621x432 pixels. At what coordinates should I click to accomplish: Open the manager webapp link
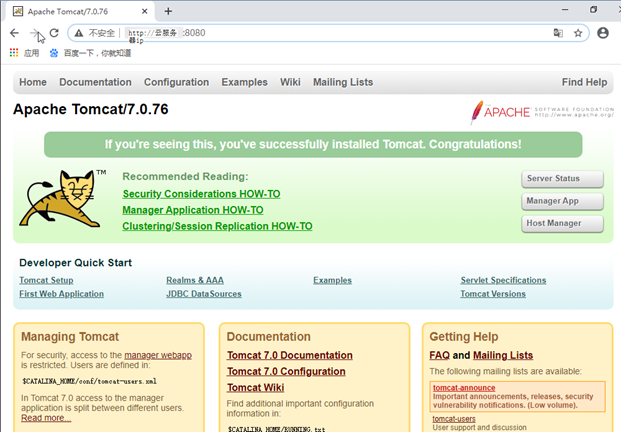coord(158,355)
